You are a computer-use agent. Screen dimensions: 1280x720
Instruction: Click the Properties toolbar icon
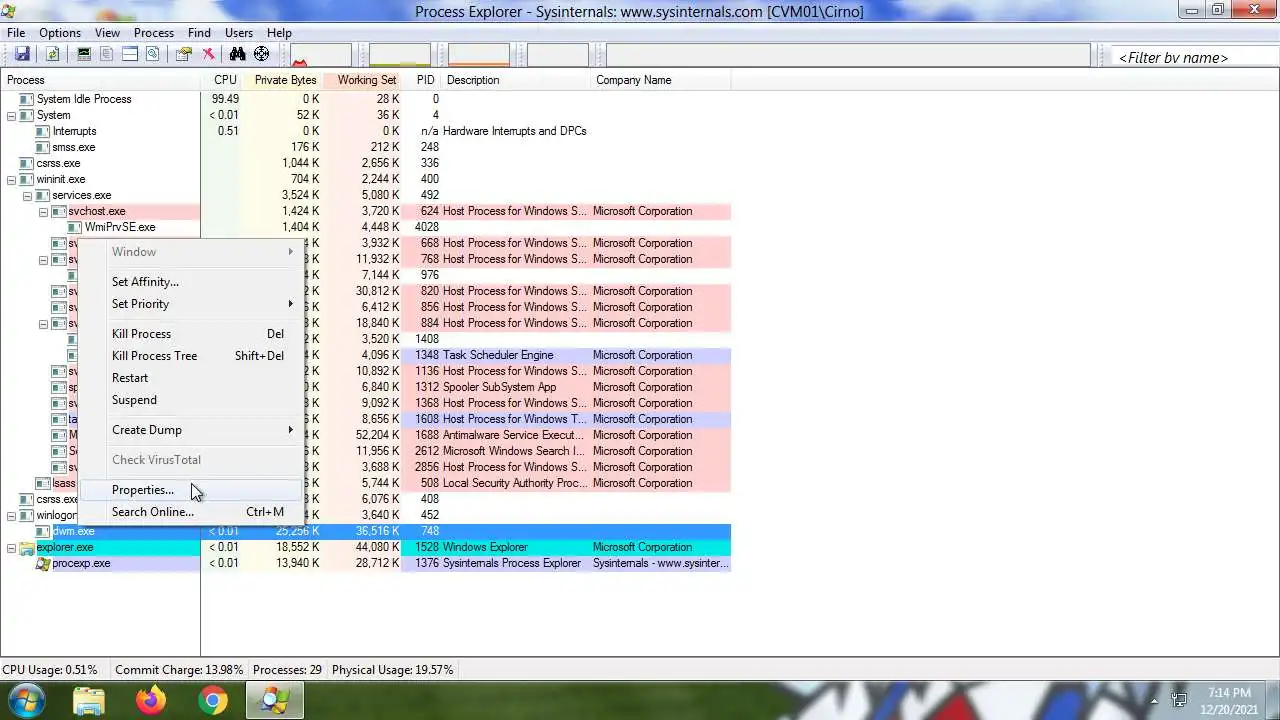(x=184, y=54)
